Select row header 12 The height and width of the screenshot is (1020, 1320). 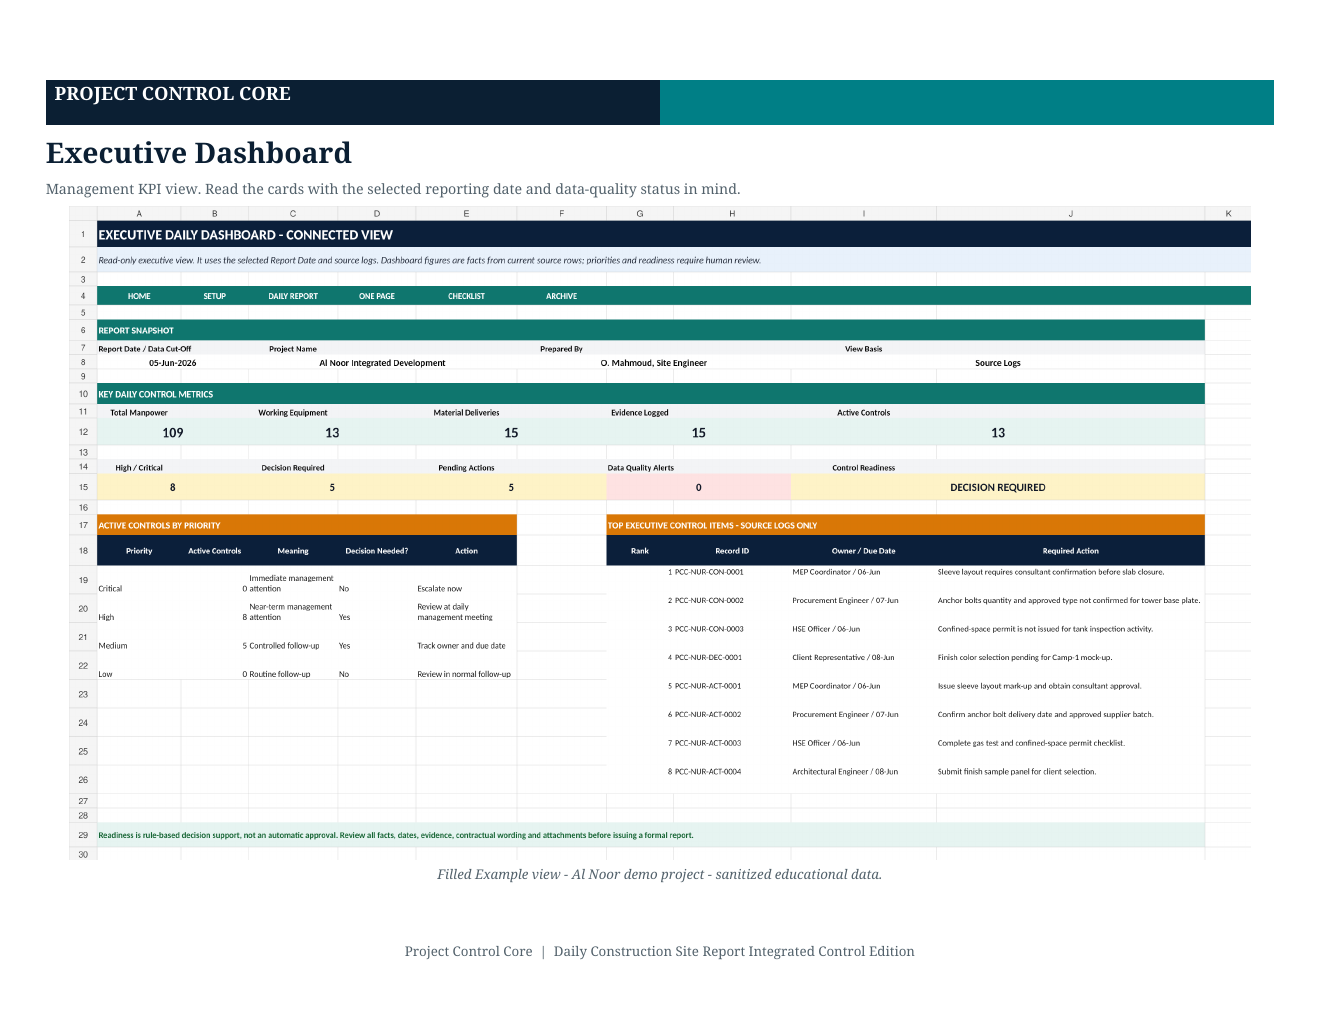tap(83, 433)
